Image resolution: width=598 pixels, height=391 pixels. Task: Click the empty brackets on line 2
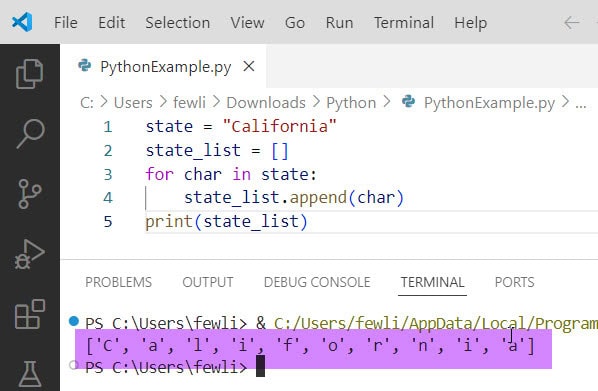coord(280,150)
